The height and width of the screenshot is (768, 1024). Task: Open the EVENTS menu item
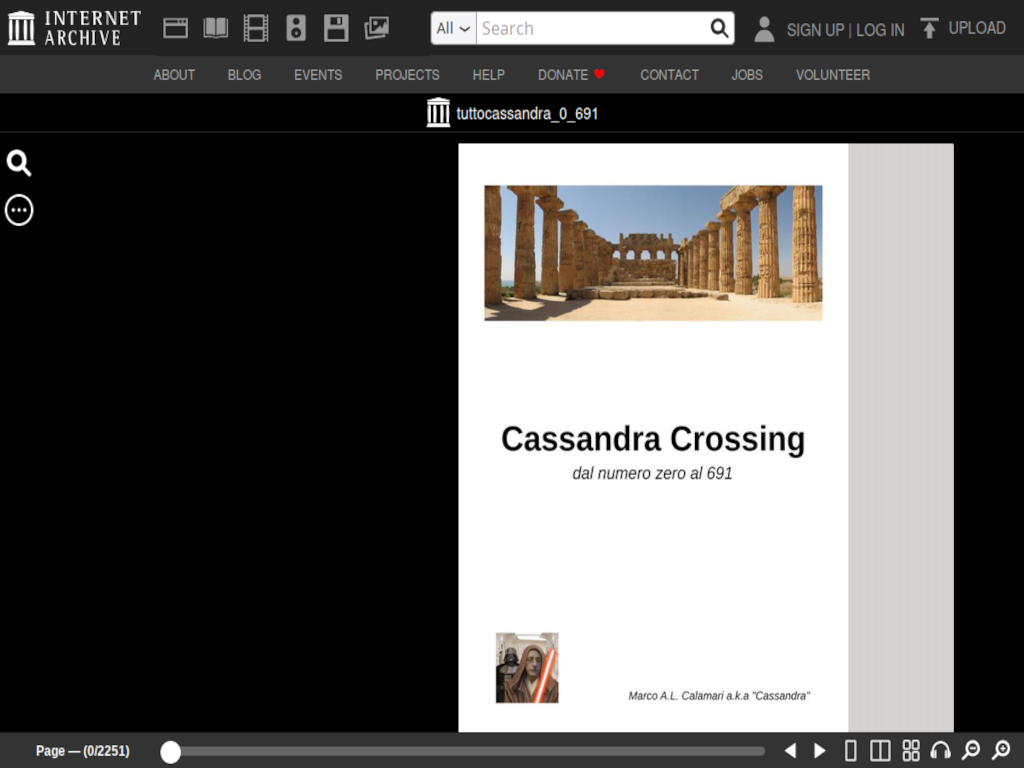(x=318, y=75)
